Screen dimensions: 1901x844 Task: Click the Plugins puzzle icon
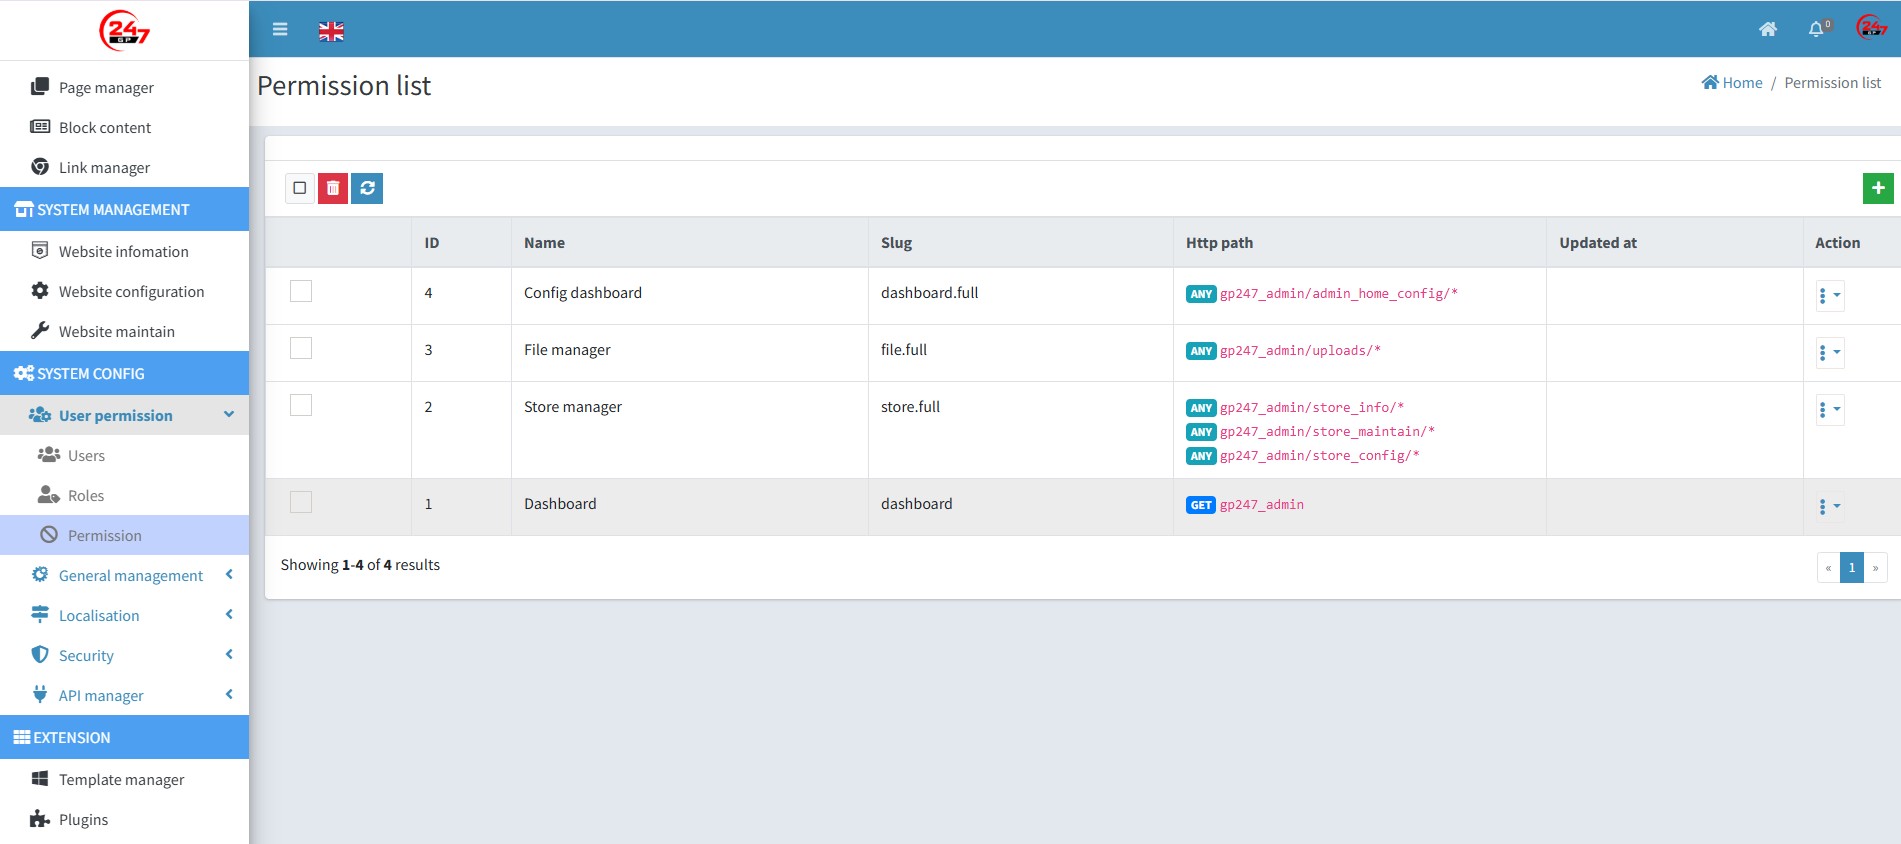(40, 818)
